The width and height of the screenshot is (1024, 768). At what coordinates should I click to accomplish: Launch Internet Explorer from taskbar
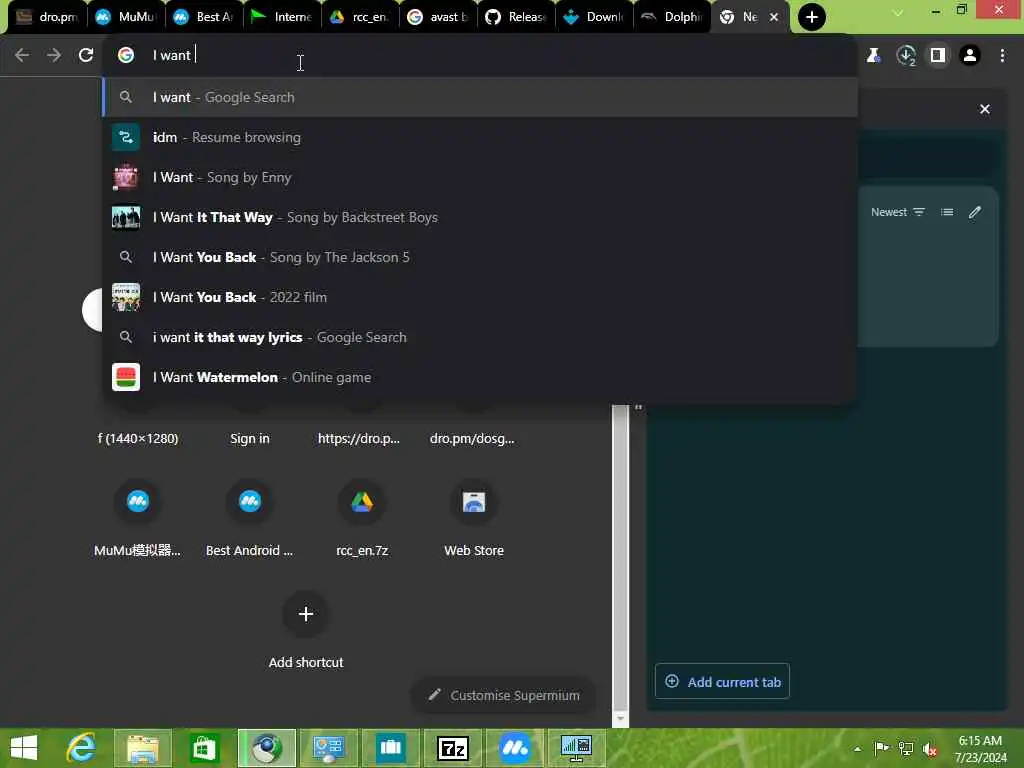click(82, 748)
